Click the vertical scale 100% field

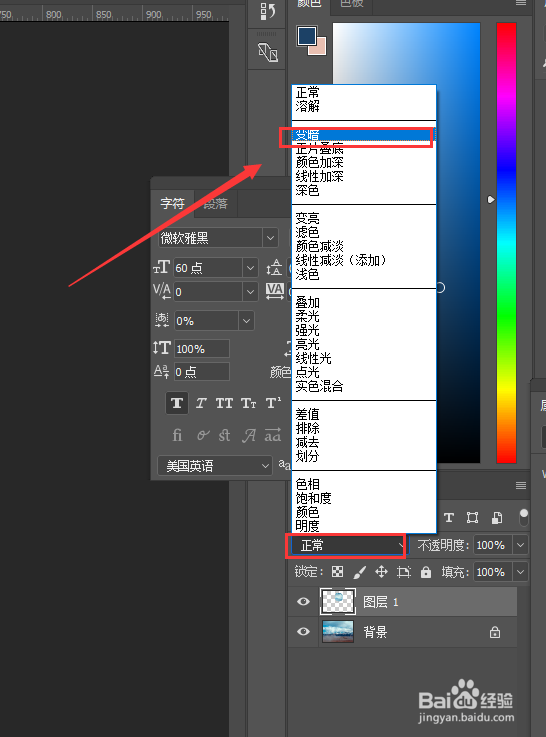[x=202, y=349]
